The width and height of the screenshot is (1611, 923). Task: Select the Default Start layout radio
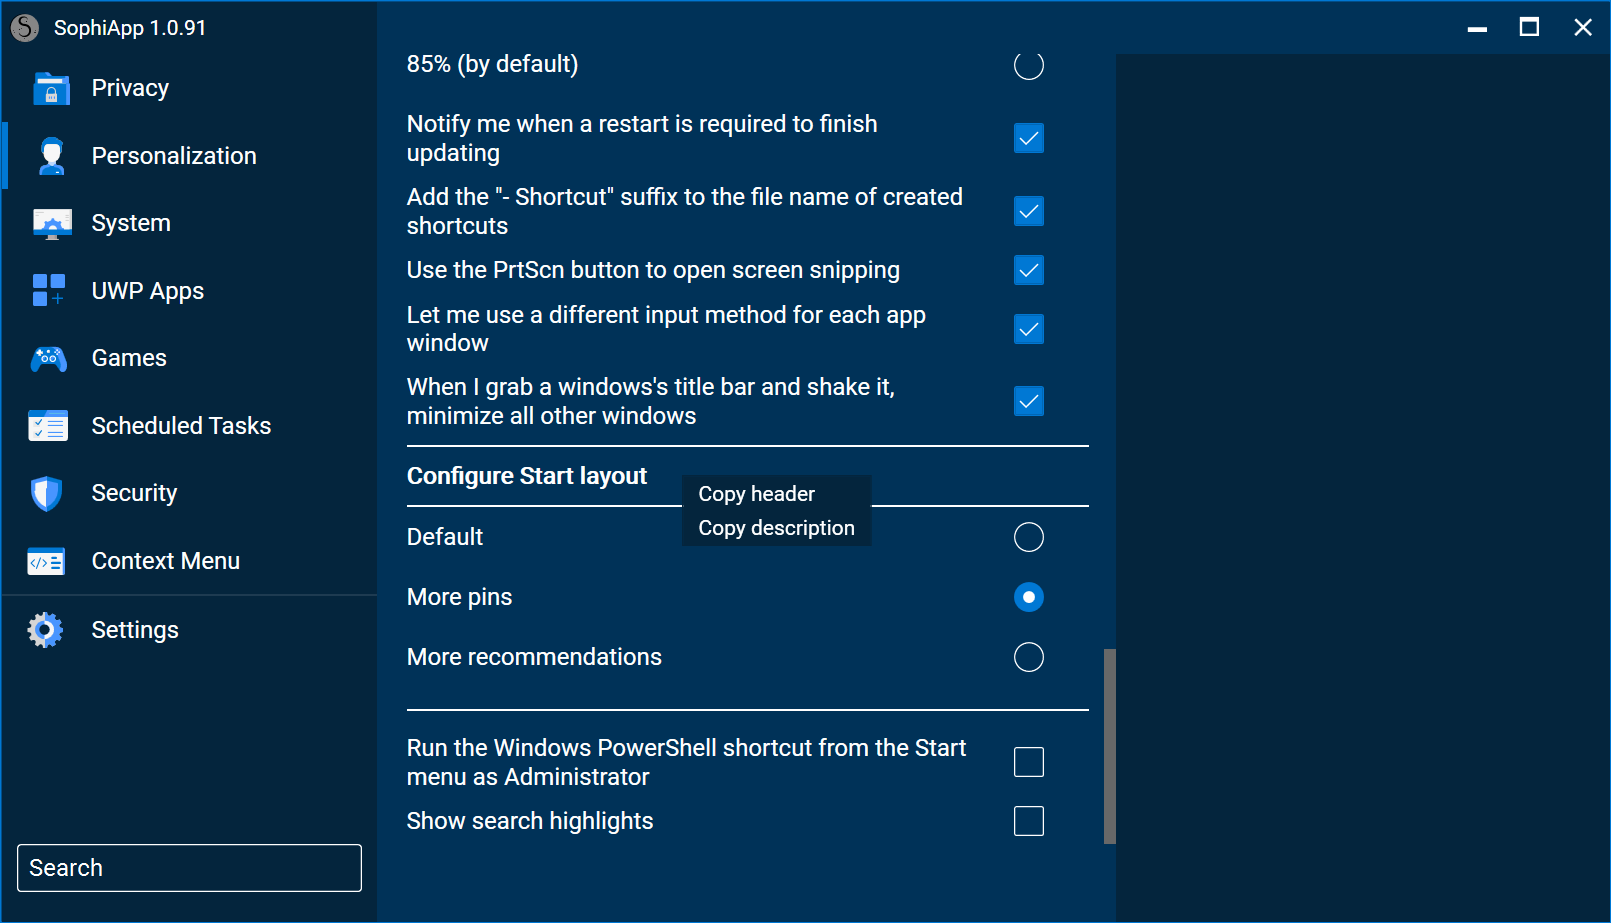pyautogui.click(x=1028, y=537)
